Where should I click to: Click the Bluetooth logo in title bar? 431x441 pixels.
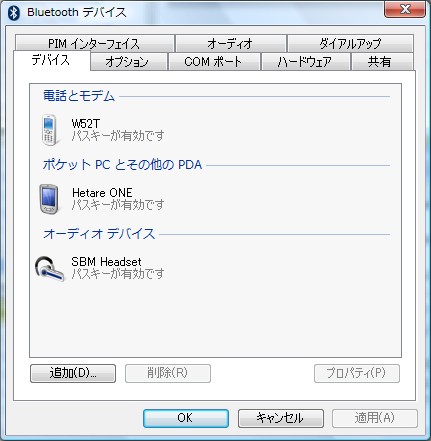pos(14,13)
